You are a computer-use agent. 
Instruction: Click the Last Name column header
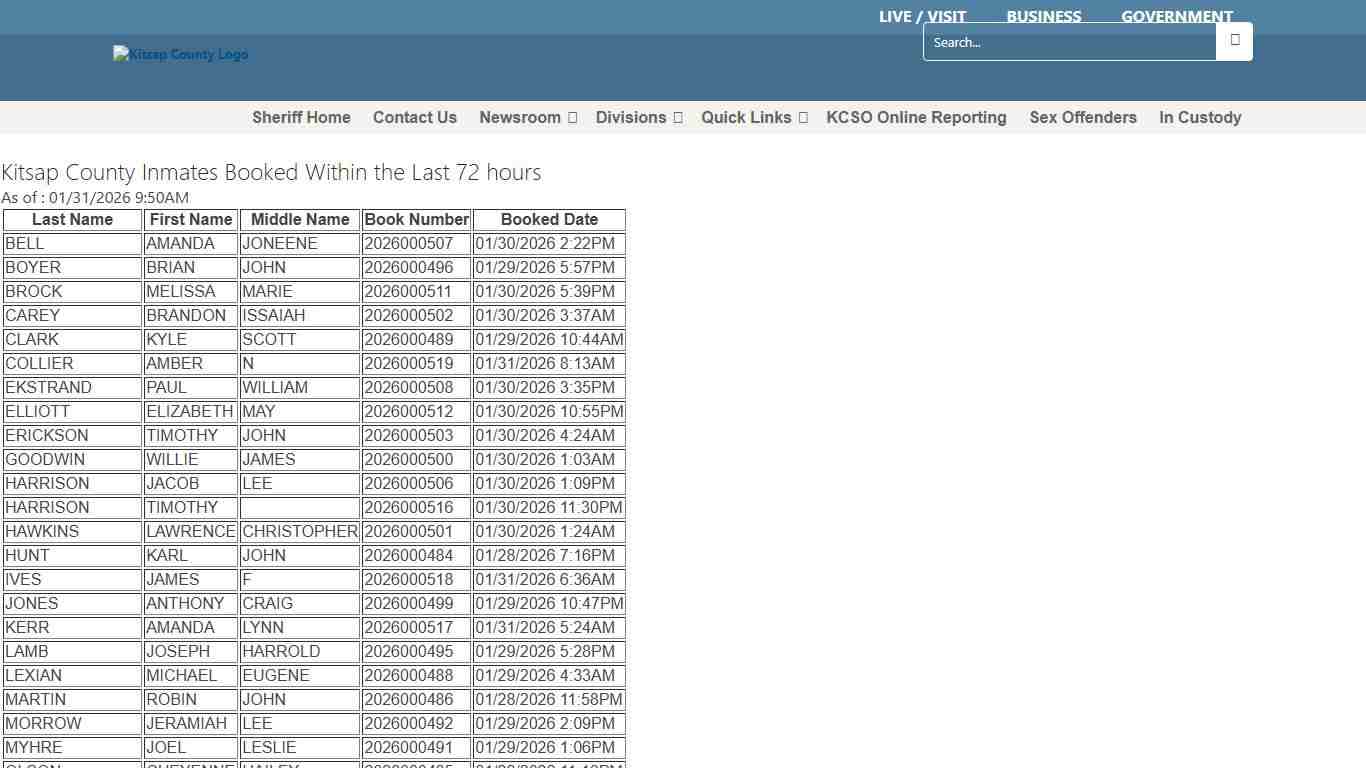[71, 219]
